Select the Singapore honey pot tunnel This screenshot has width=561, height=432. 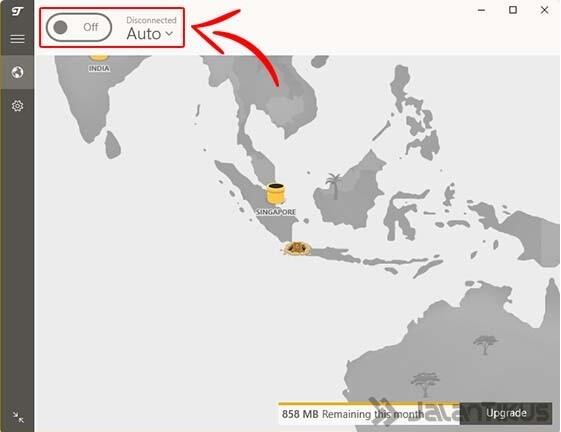[275, 194]
